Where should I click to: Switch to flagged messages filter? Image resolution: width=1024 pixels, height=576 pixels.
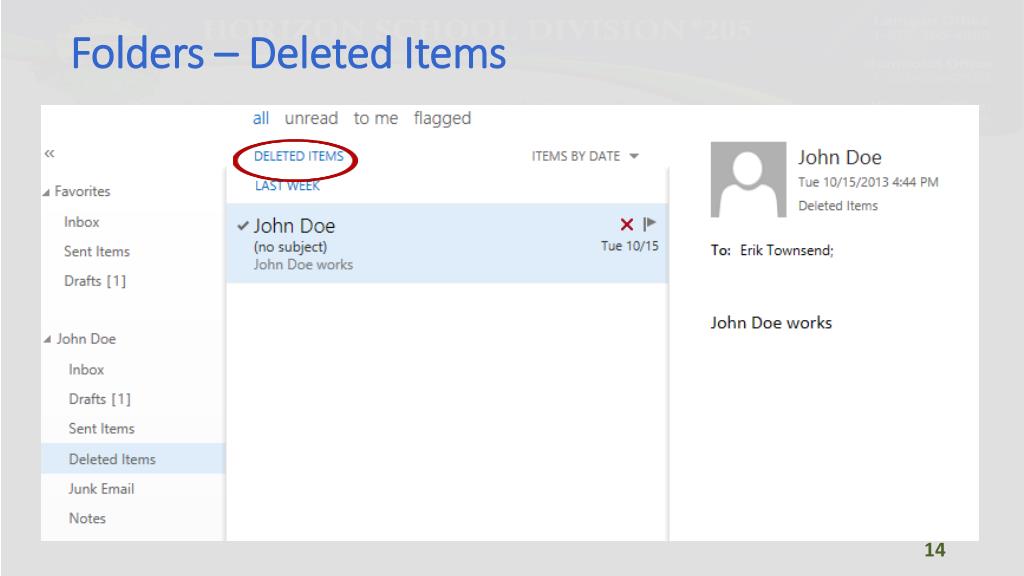click(442, 118)
